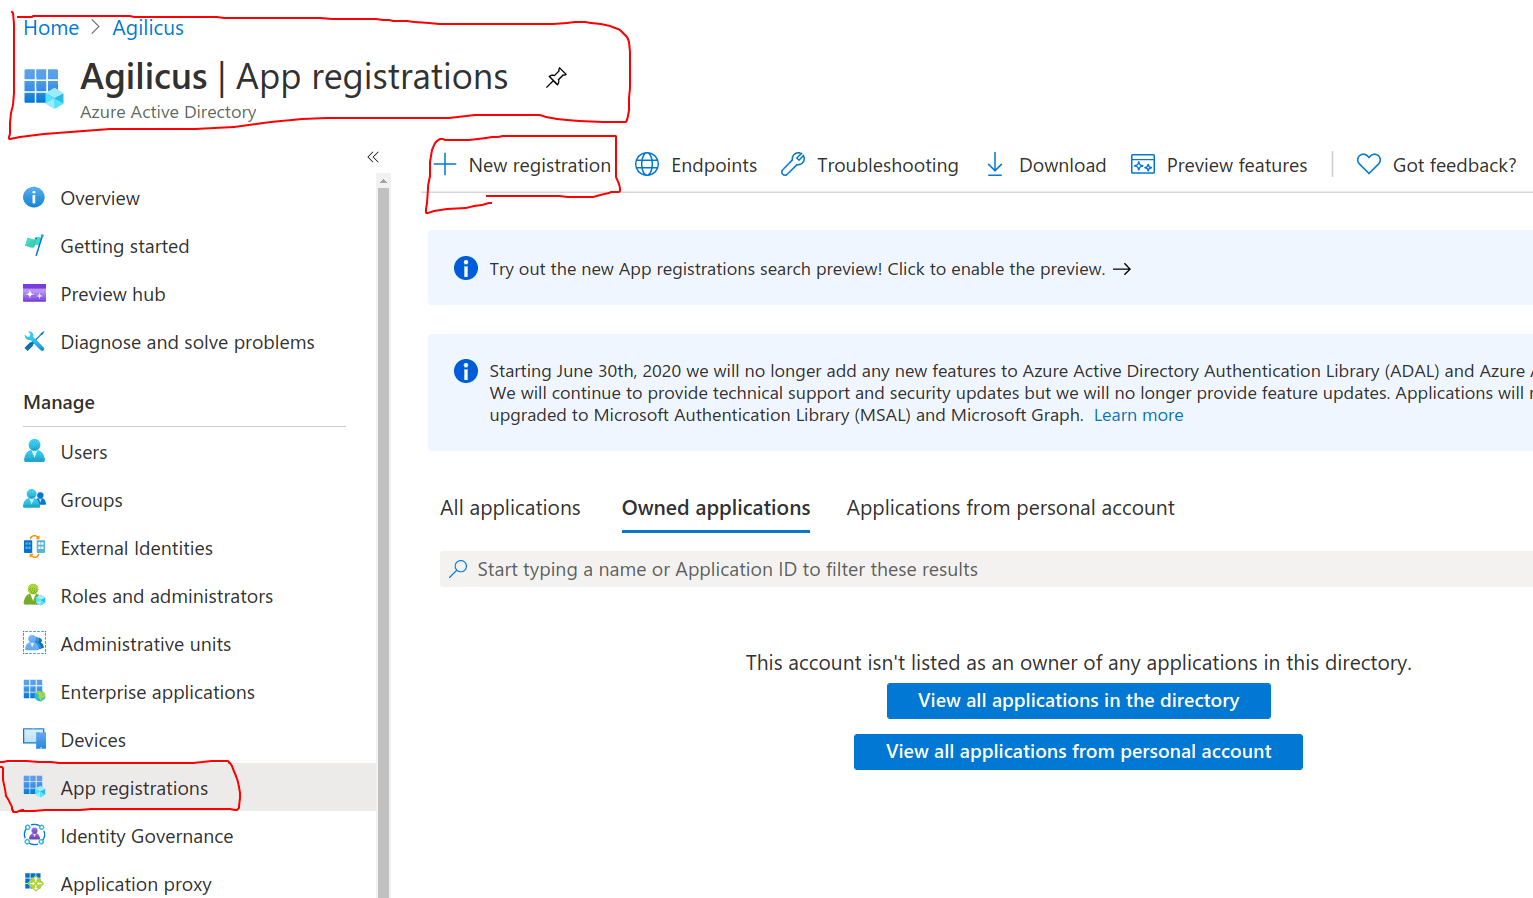The width and height of the screenshot is (1533, 898).
Task: Open Preview features in the toolbar
Action: pyautogui.click(x=1219, y=165)
